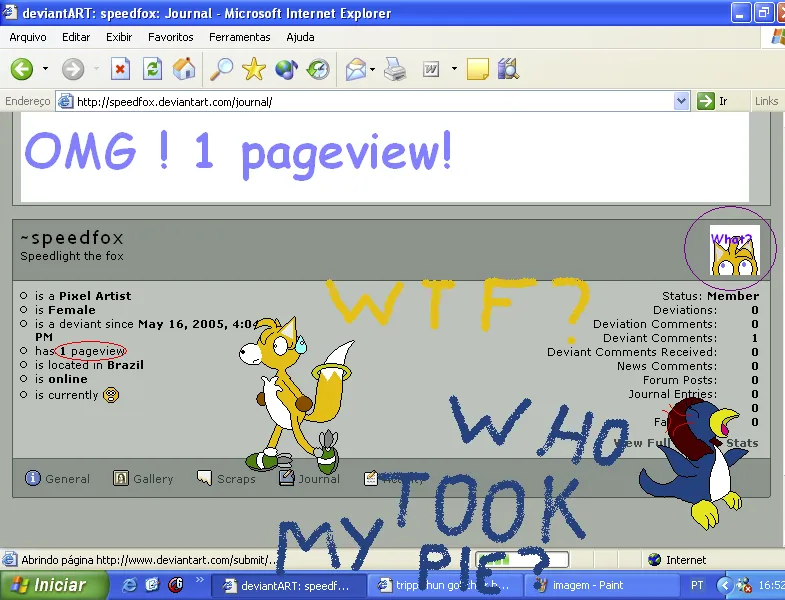The image size is (785, 600).
Task: Go to the Home page icon
Action: point(184,69)
